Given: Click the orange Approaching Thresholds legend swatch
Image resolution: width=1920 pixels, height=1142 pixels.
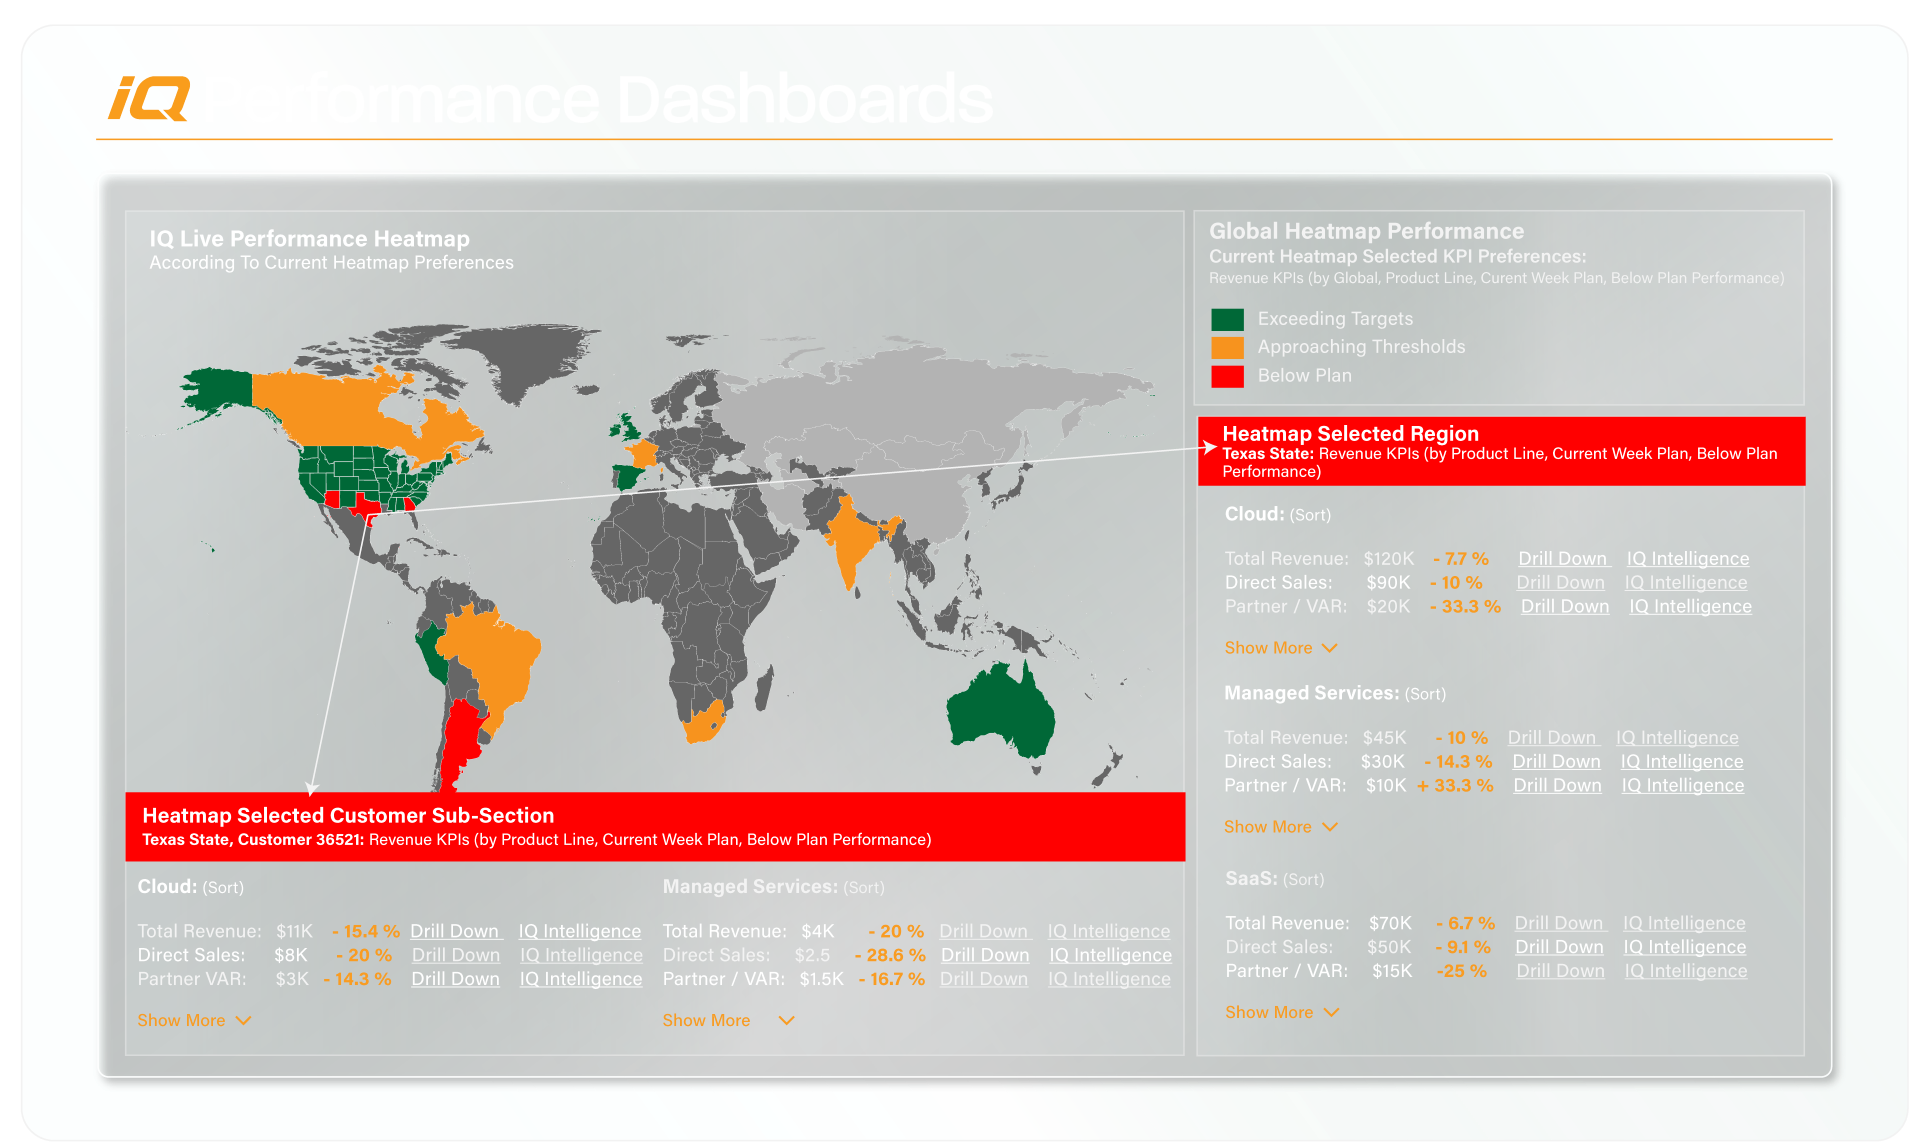Looking at the screenshot, I should 1227,347.
